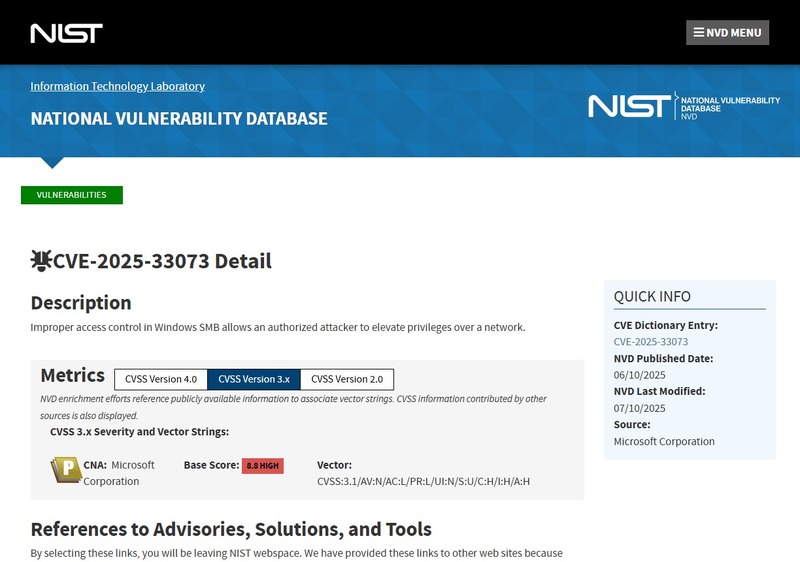Click the gold CNA provider icon
This screenshot has width=800, height=562.
click(x=65, y=469)
